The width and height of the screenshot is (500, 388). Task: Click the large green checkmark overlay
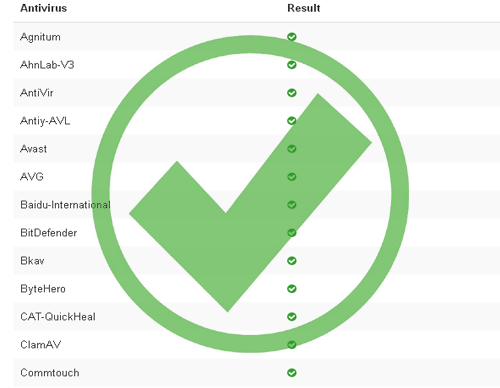coord(250,194)
